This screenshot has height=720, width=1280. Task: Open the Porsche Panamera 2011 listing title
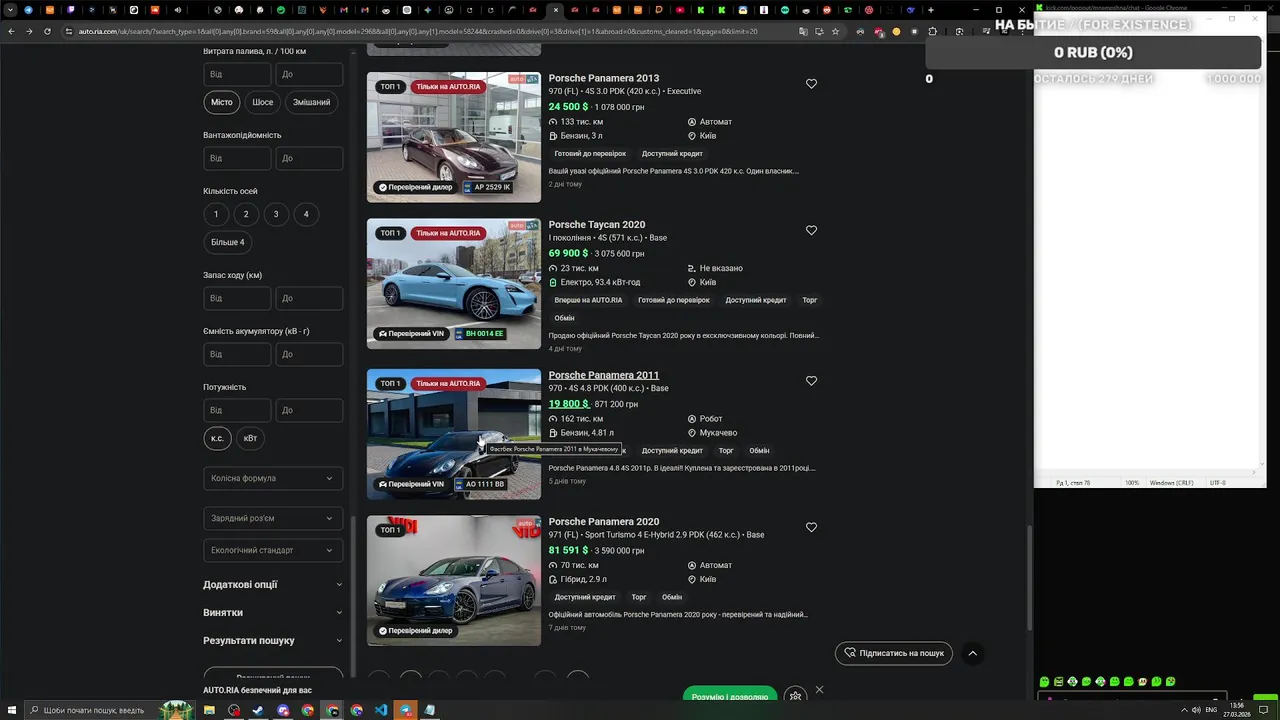(603, 375)
